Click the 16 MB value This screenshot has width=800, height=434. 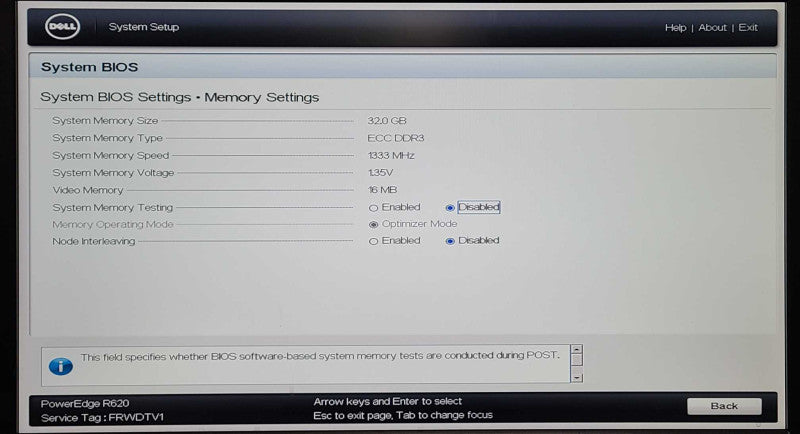pyautogui.click(x=382, y=190)
